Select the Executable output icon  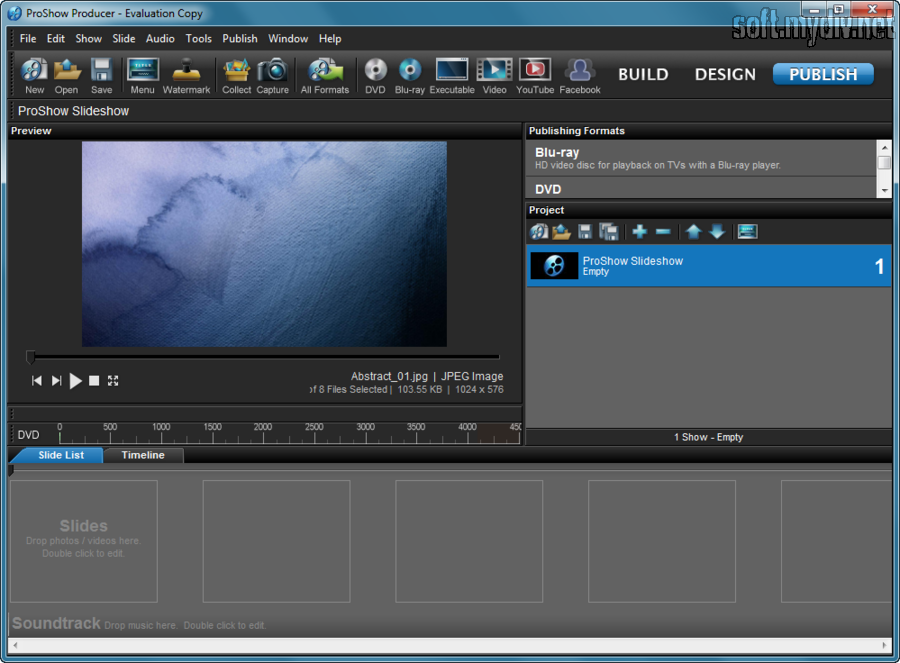[452, 76]
